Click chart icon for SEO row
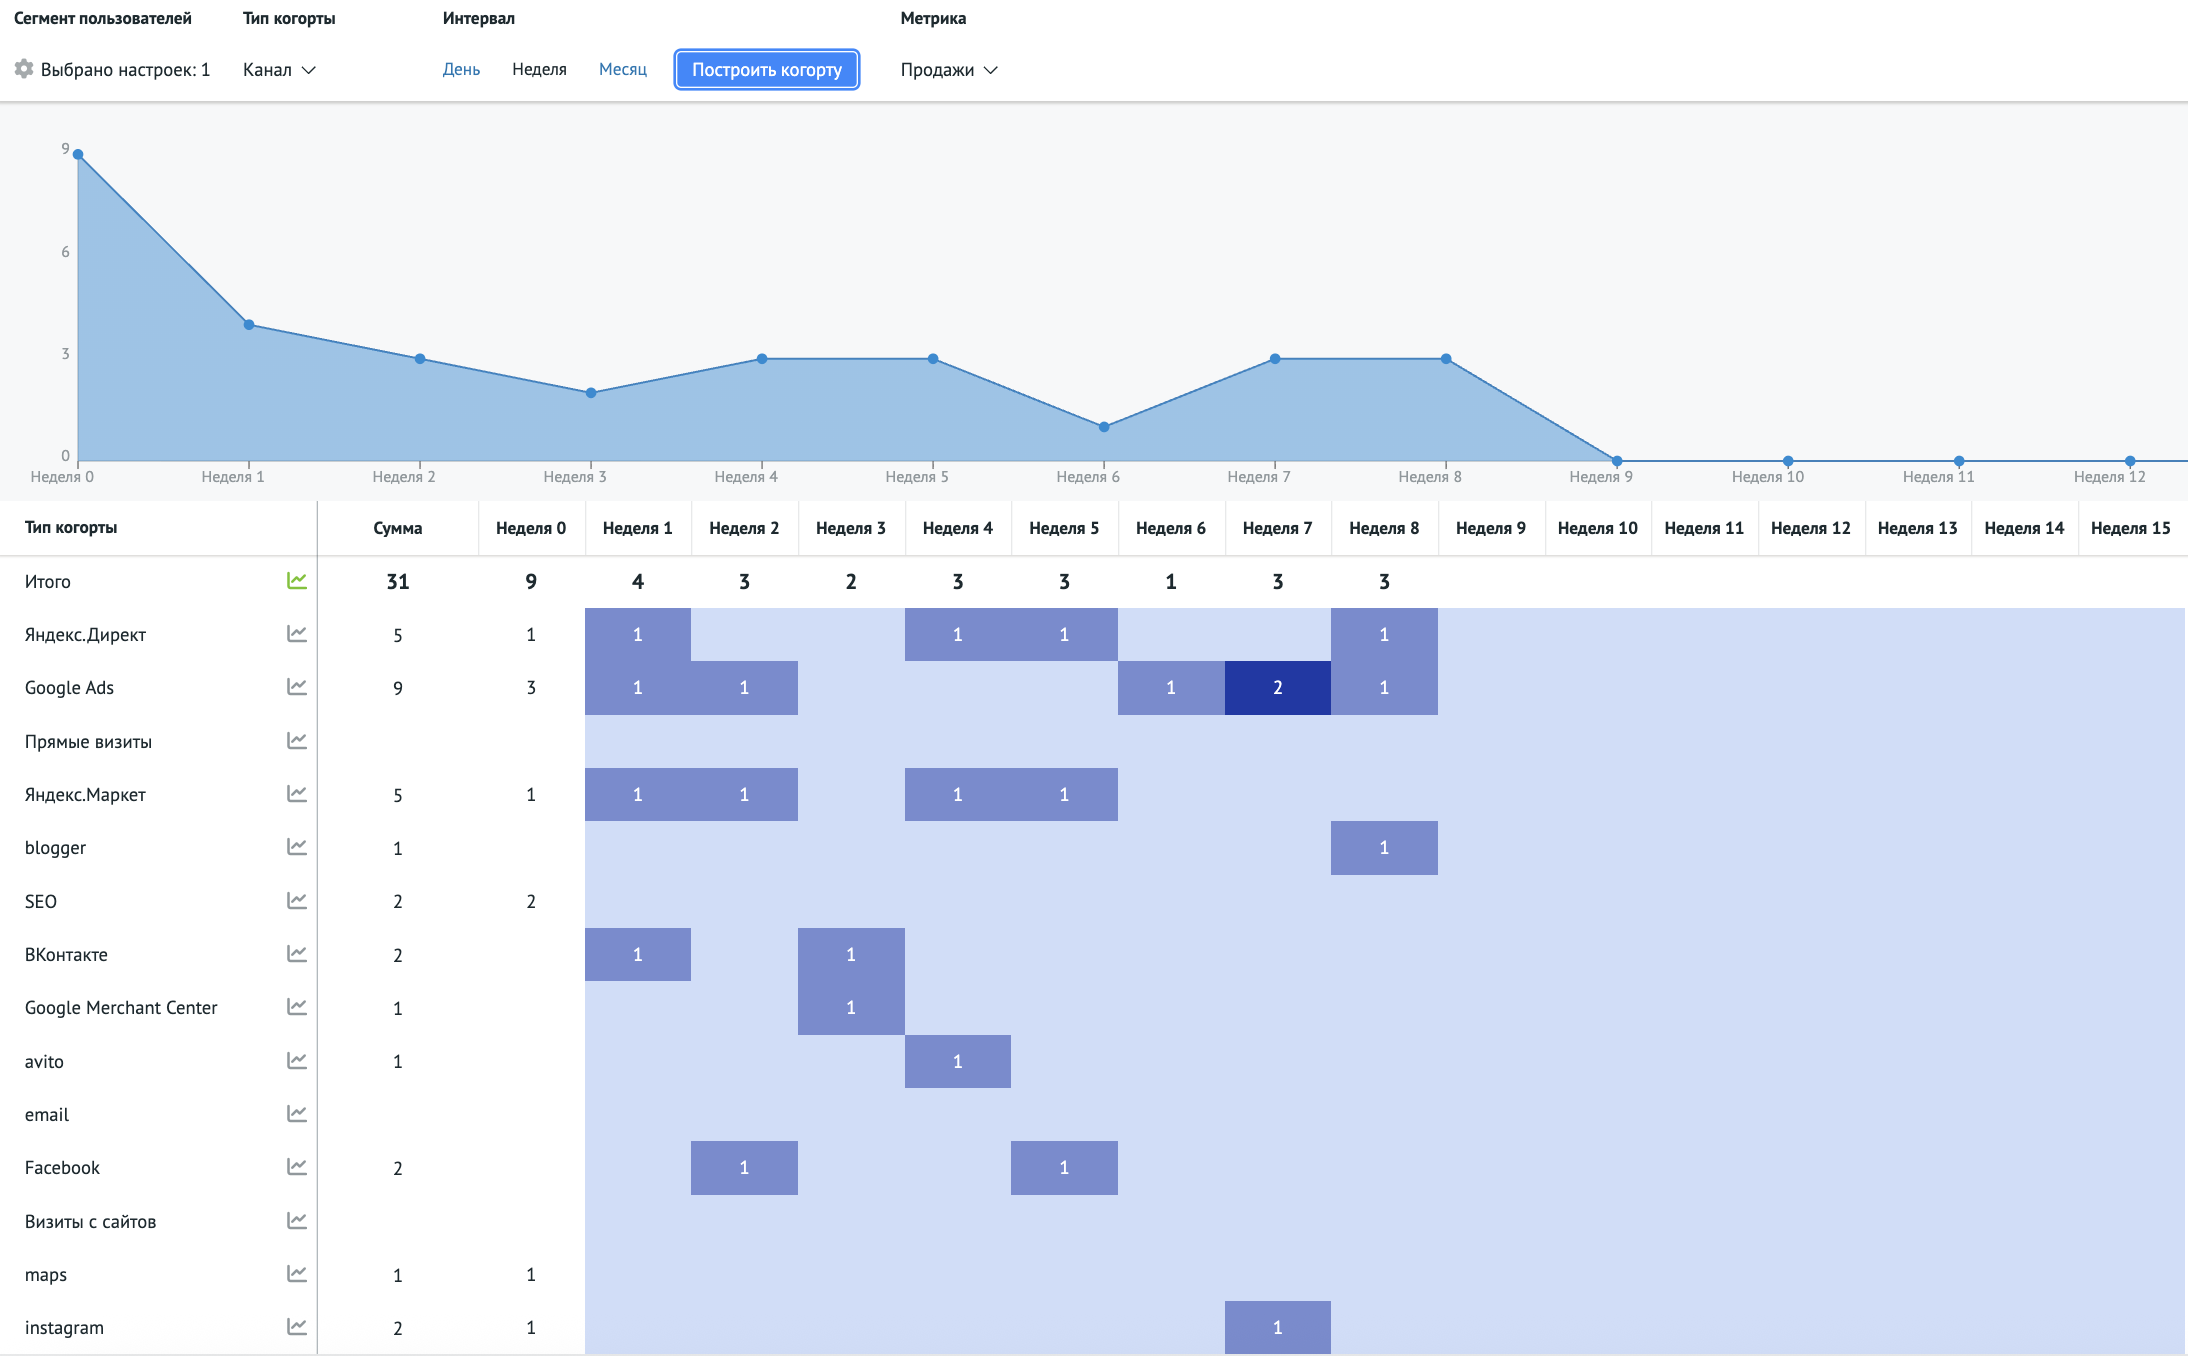Screen dimensions: 2188x1356 [x=297, y=901]
